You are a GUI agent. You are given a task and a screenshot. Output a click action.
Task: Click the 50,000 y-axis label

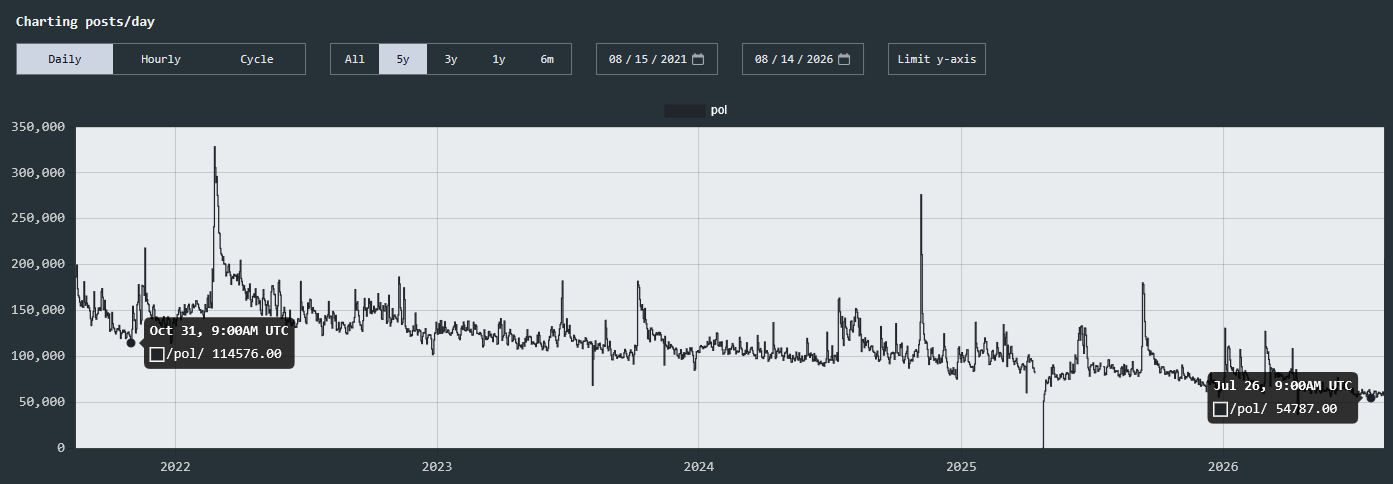[41, 402]
